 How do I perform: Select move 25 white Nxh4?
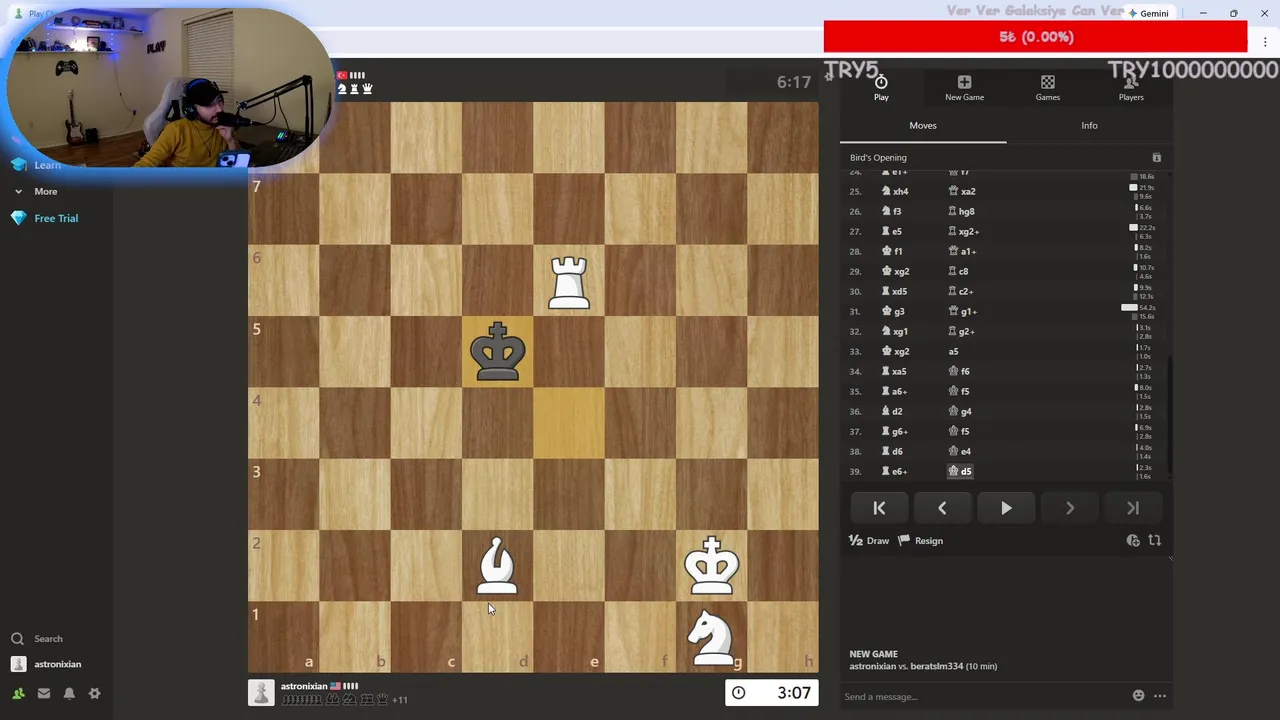pyautogui.click(x=895, y=191)
